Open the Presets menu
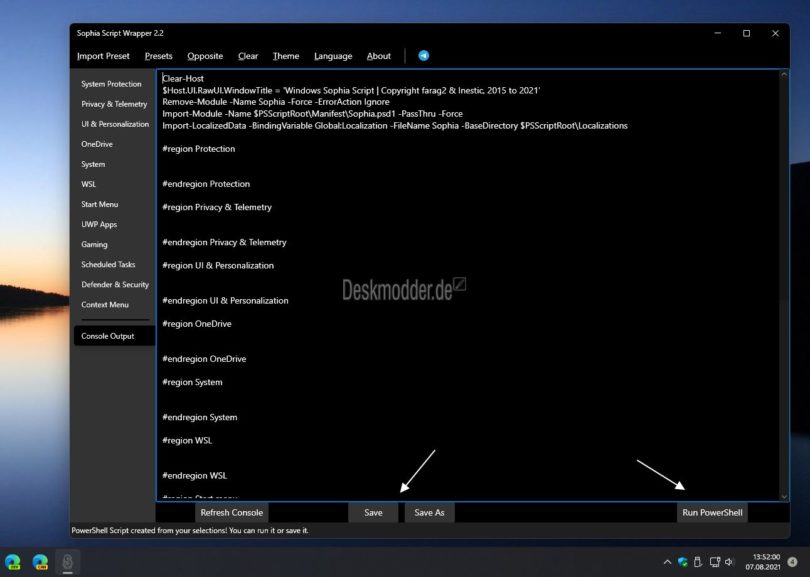 pyautogui.click(x=158, y=56)
